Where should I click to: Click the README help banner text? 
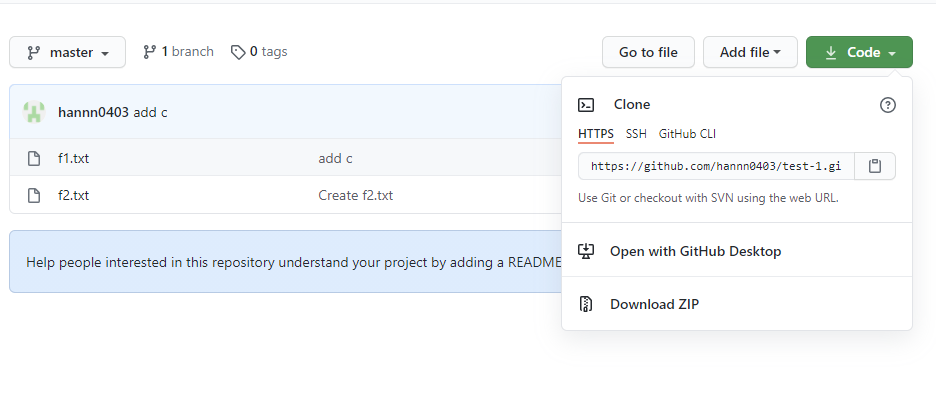pos(294,262)
